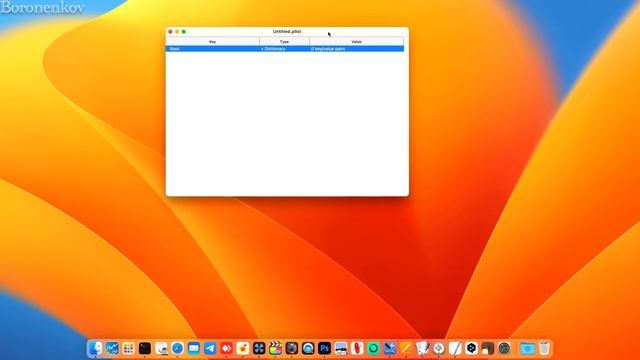Close the Untitled.plist window
640x360 pixels.
click(x=170, y=31)
